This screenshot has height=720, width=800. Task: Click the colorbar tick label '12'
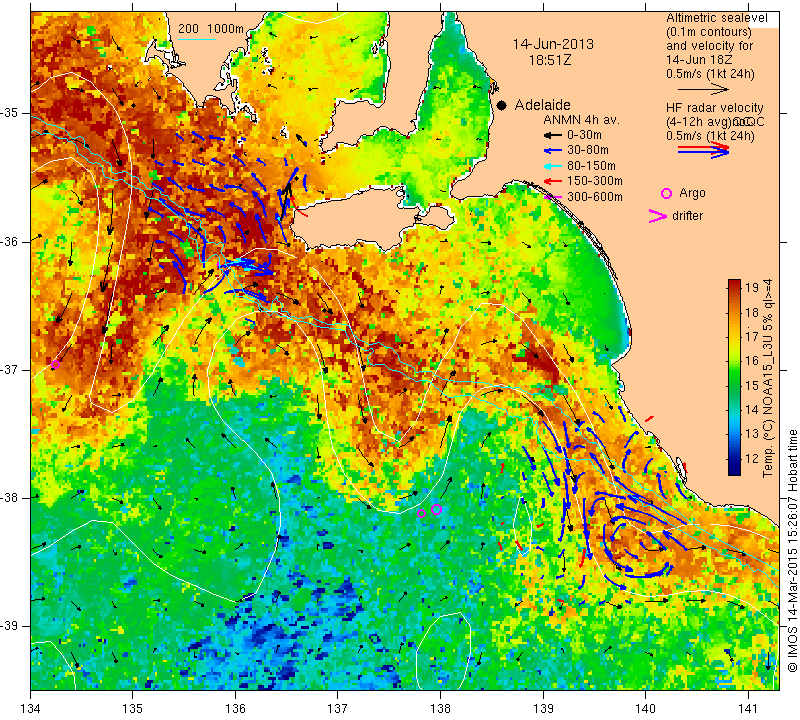coord(752,459)
